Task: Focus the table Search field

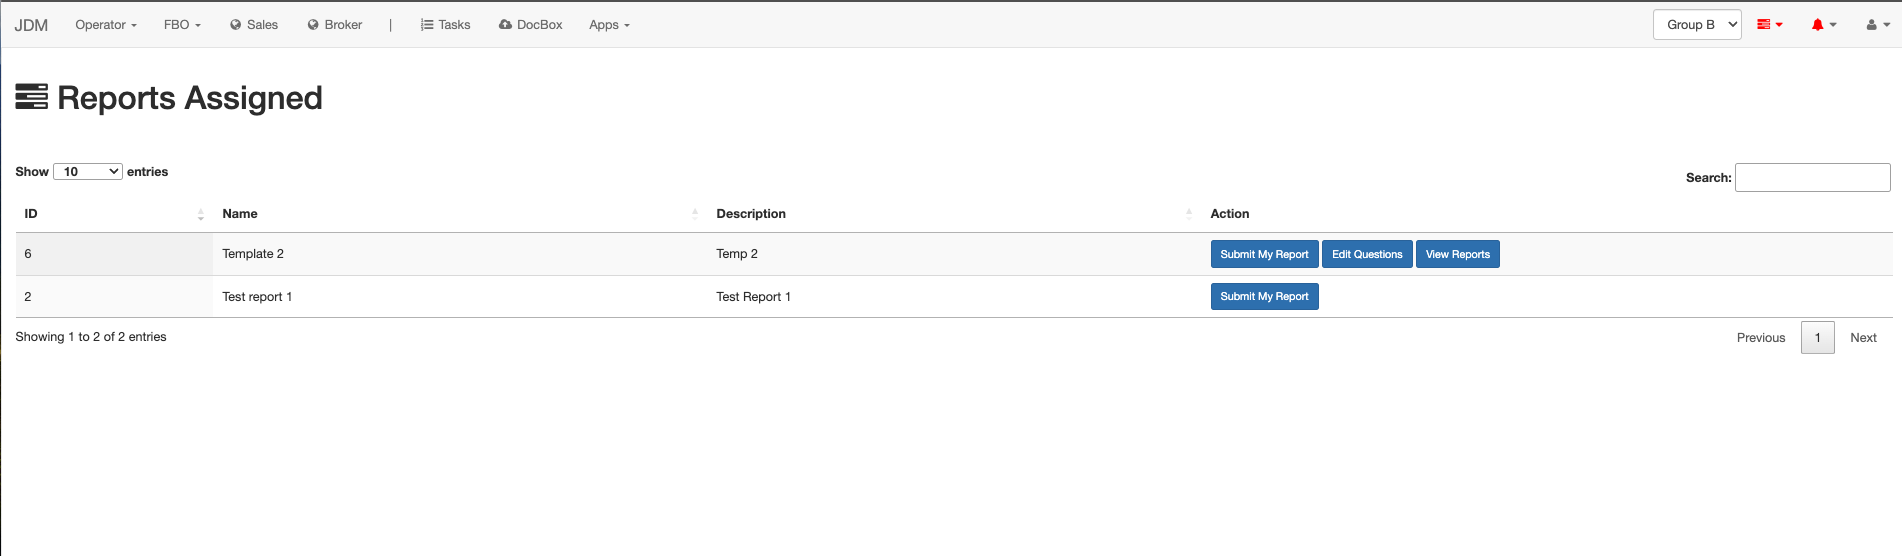Action: [1811, 178]
